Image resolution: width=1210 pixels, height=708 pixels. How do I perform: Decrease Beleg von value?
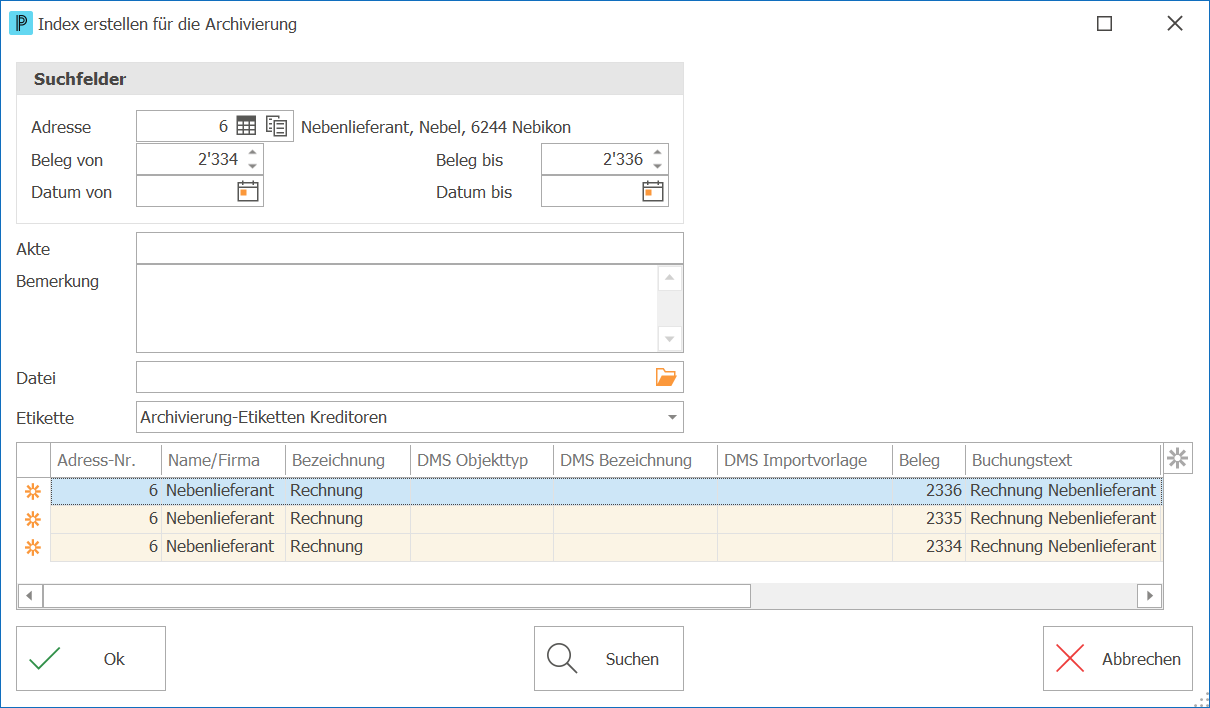click(252, 166)
